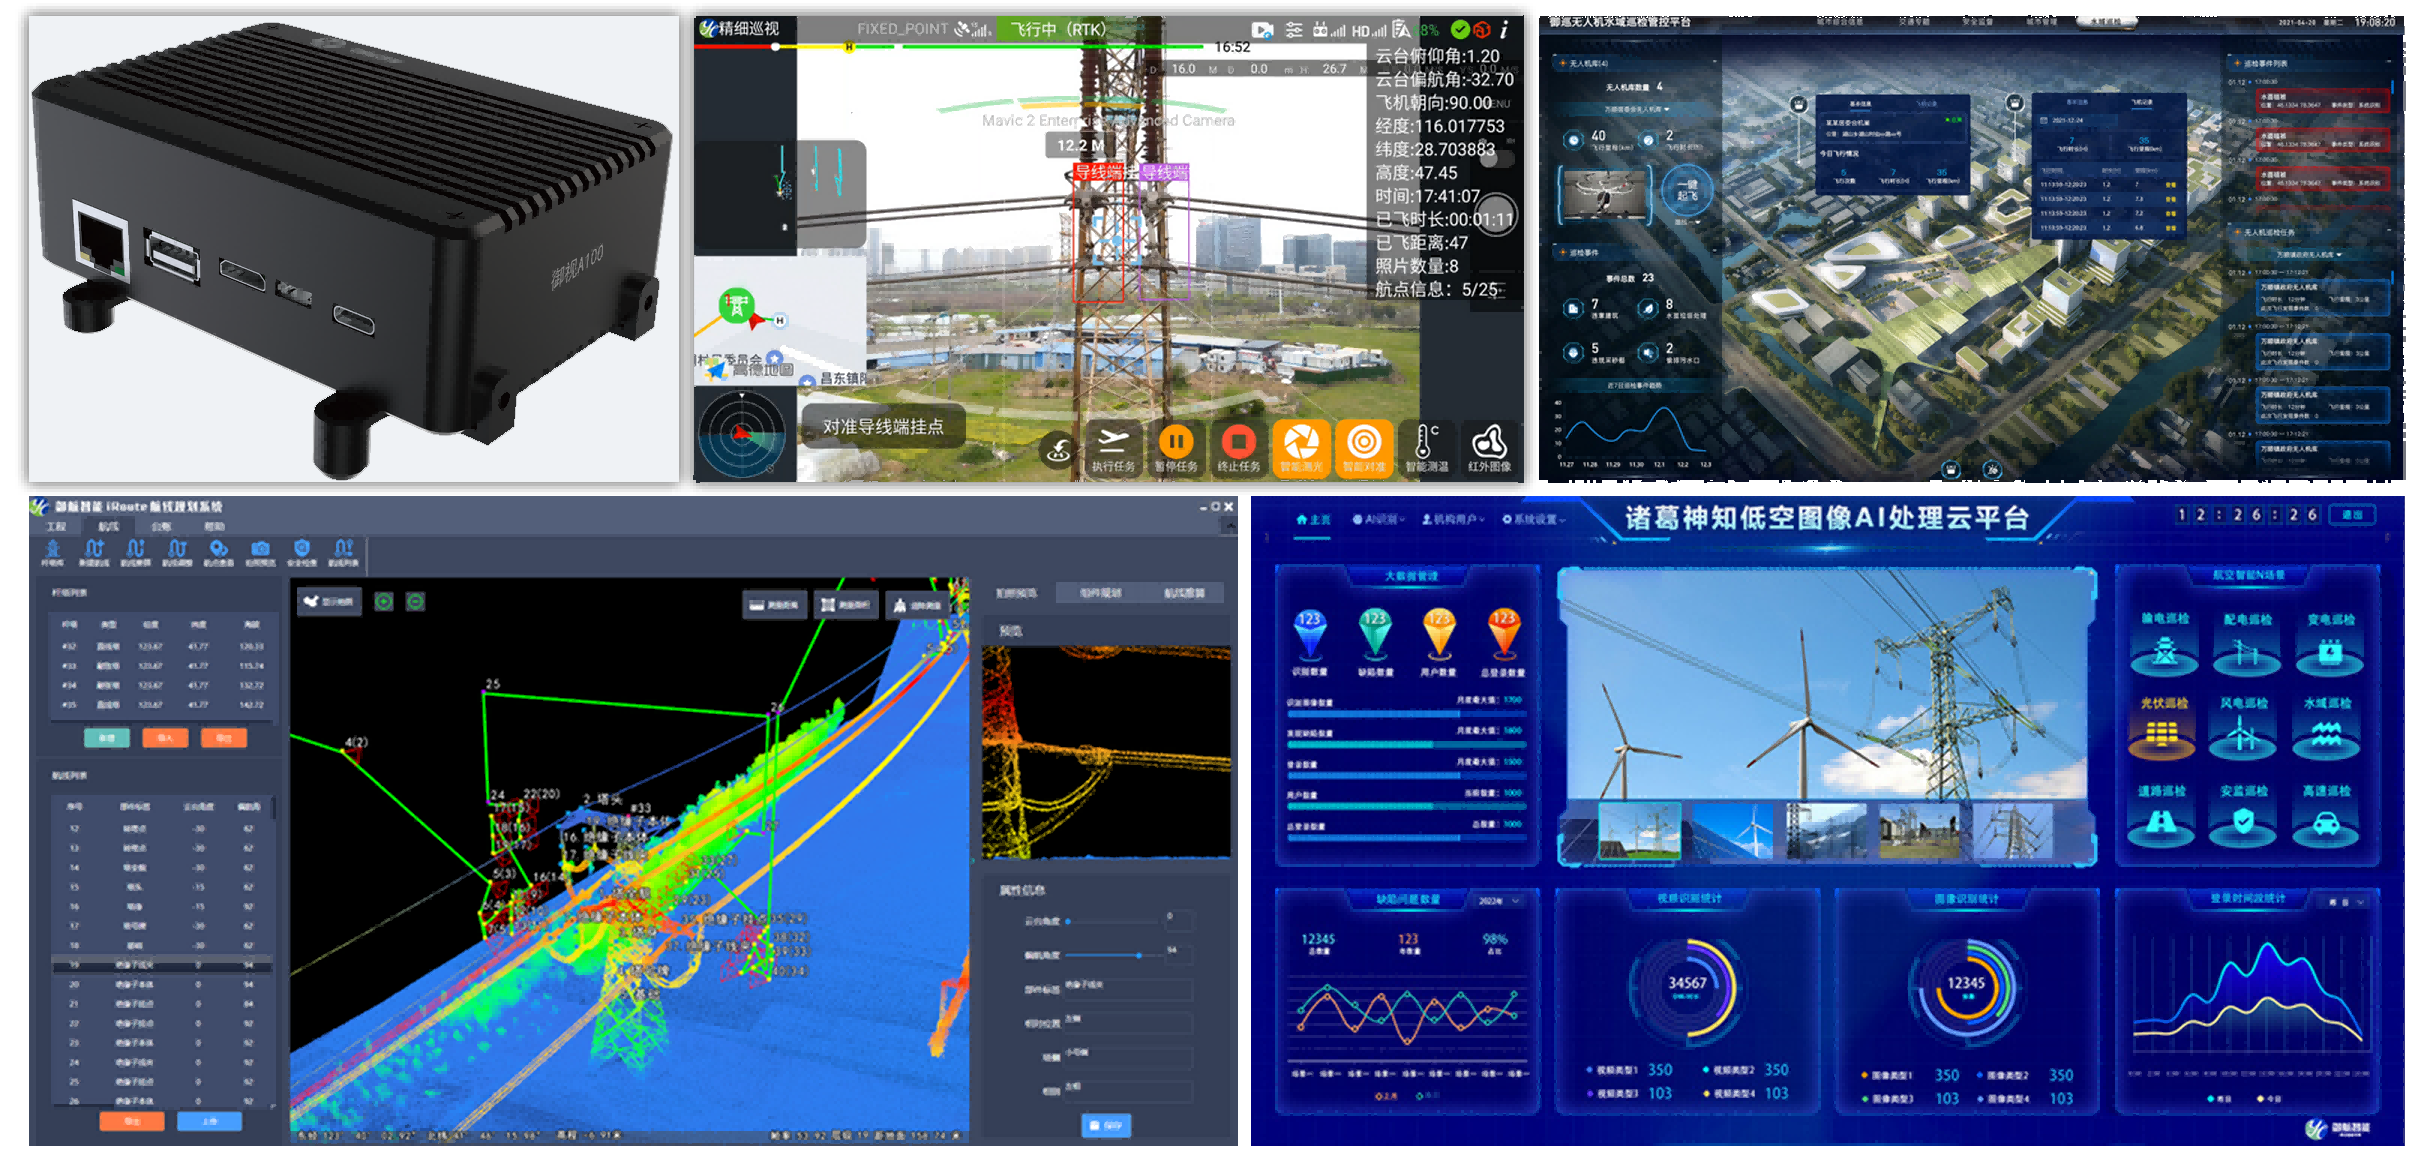
Task: Expand the 机构用户 dropdown menu
Action: click(1453, 519)
